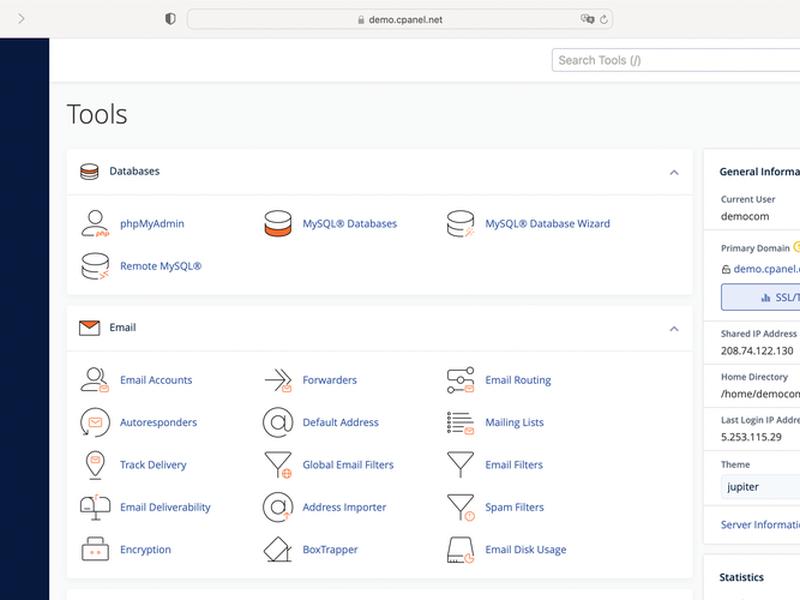Image resolution: width=800 pixels, height=600 pixels.
Task: Open the Forwarders link
Action: (330, 380)
